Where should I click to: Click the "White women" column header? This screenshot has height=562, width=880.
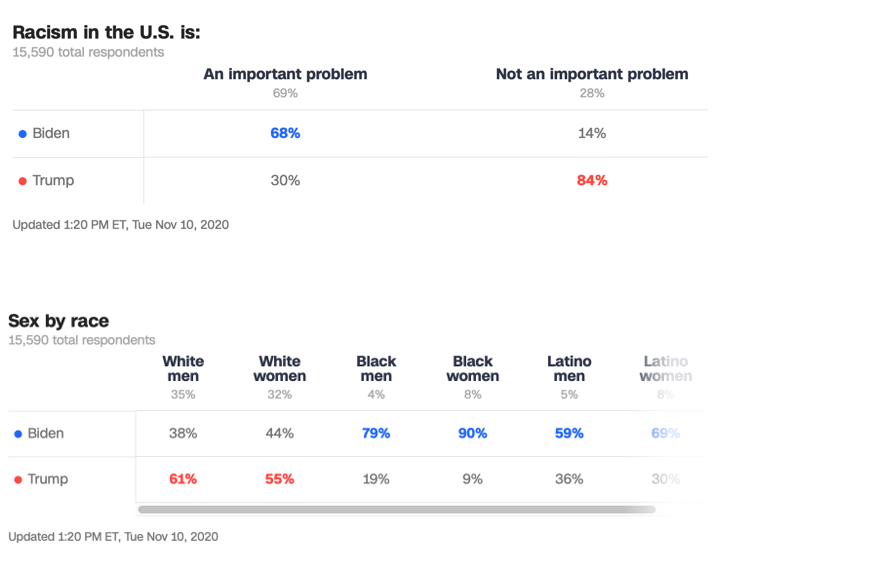point(280,368)
